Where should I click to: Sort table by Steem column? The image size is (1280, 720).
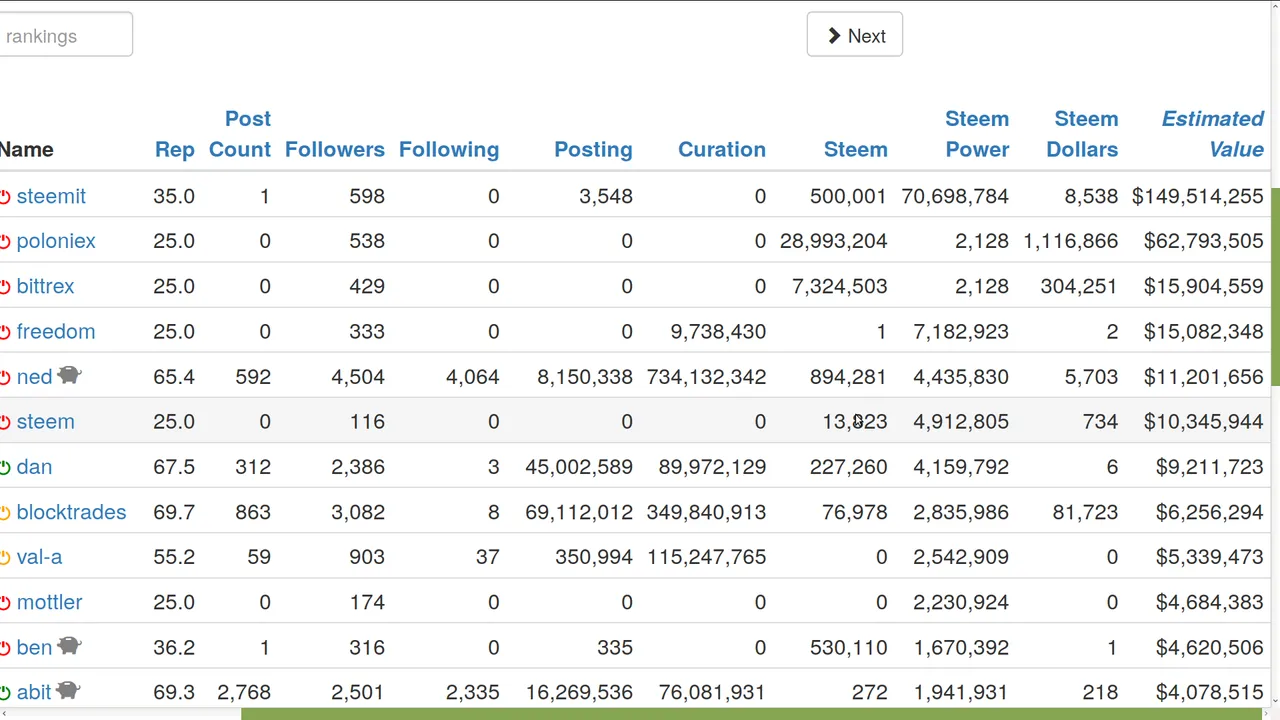tap(856, 150)
